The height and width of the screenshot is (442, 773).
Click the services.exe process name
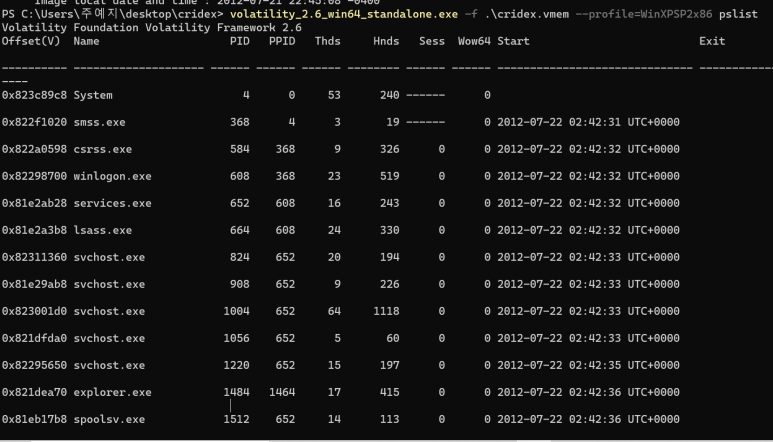[x=112, y=204]
